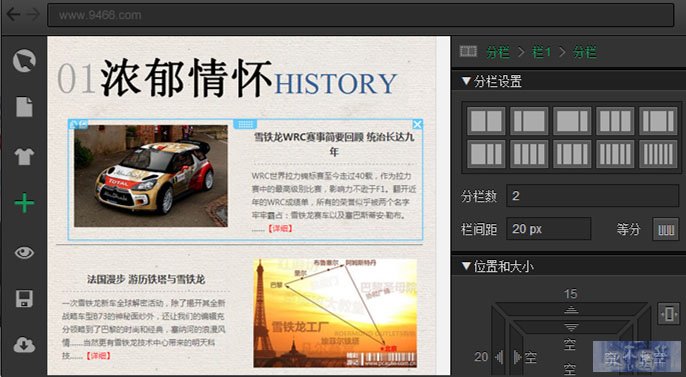Select the two equal columns layout
Image resolution: width=686 pixels, height=377 pixels.
click(x=486, y=121)
